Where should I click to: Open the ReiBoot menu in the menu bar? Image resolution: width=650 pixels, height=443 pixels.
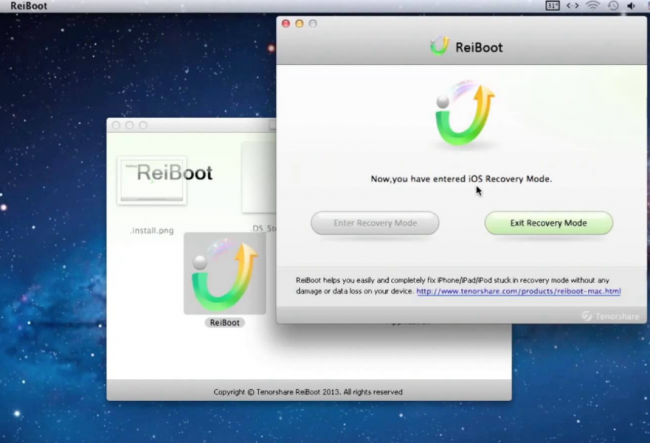[x=29, y=6]
